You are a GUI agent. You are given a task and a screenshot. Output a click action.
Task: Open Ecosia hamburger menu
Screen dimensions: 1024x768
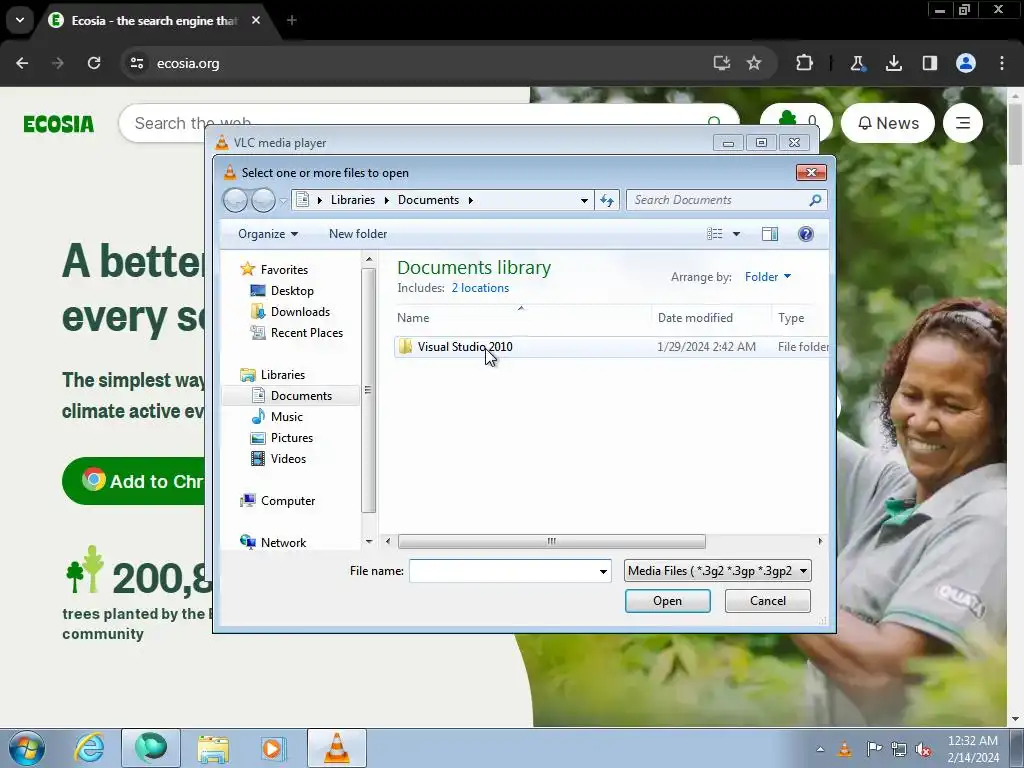963,123
